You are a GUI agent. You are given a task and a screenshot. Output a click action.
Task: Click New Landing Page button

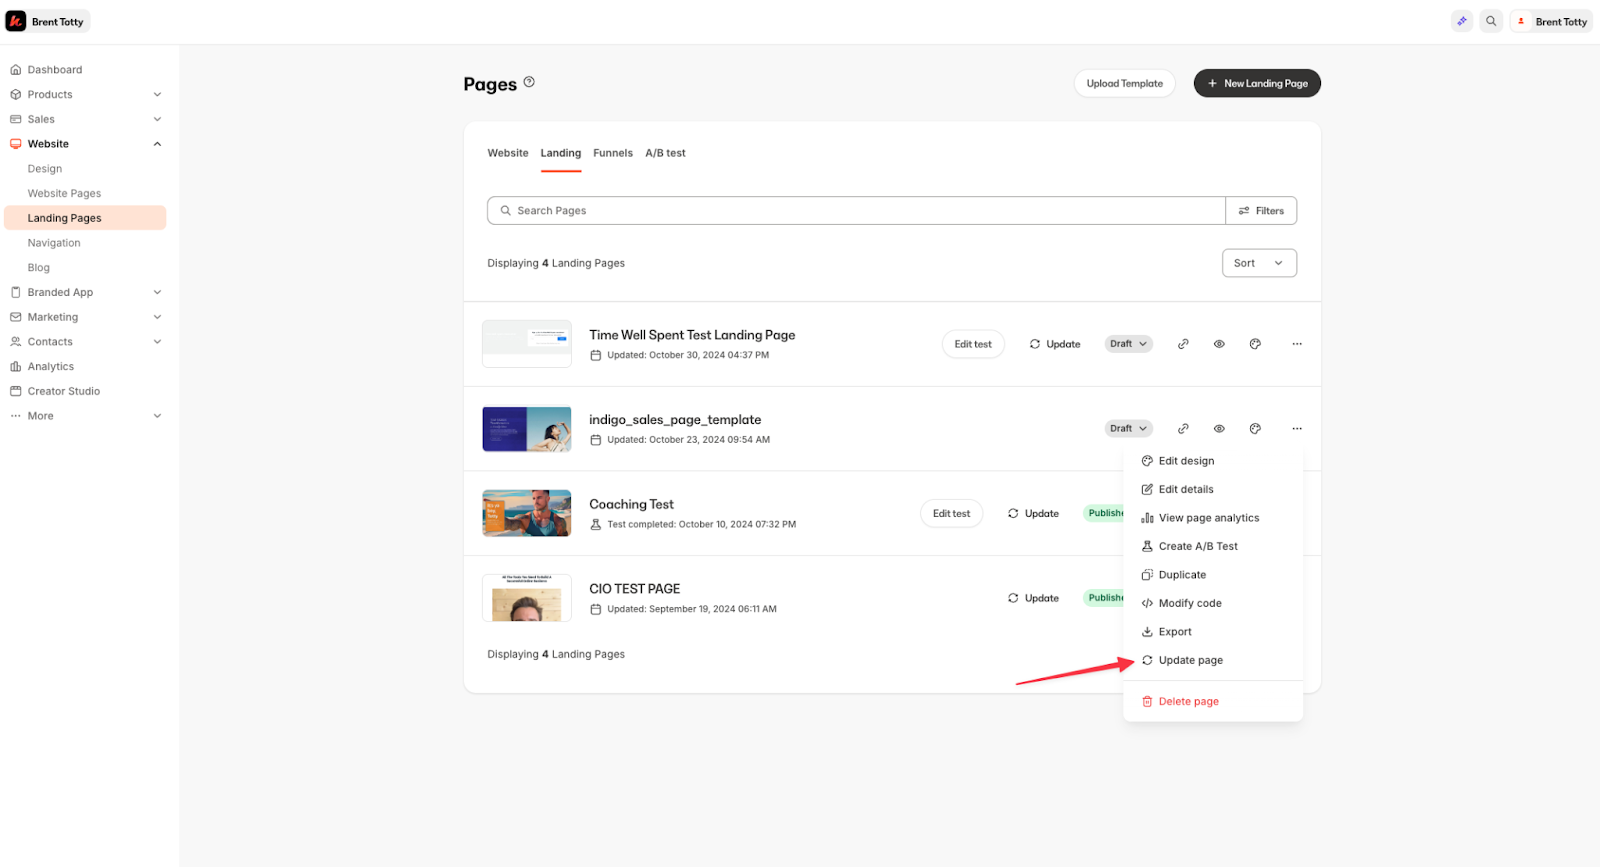[1257, 83]
